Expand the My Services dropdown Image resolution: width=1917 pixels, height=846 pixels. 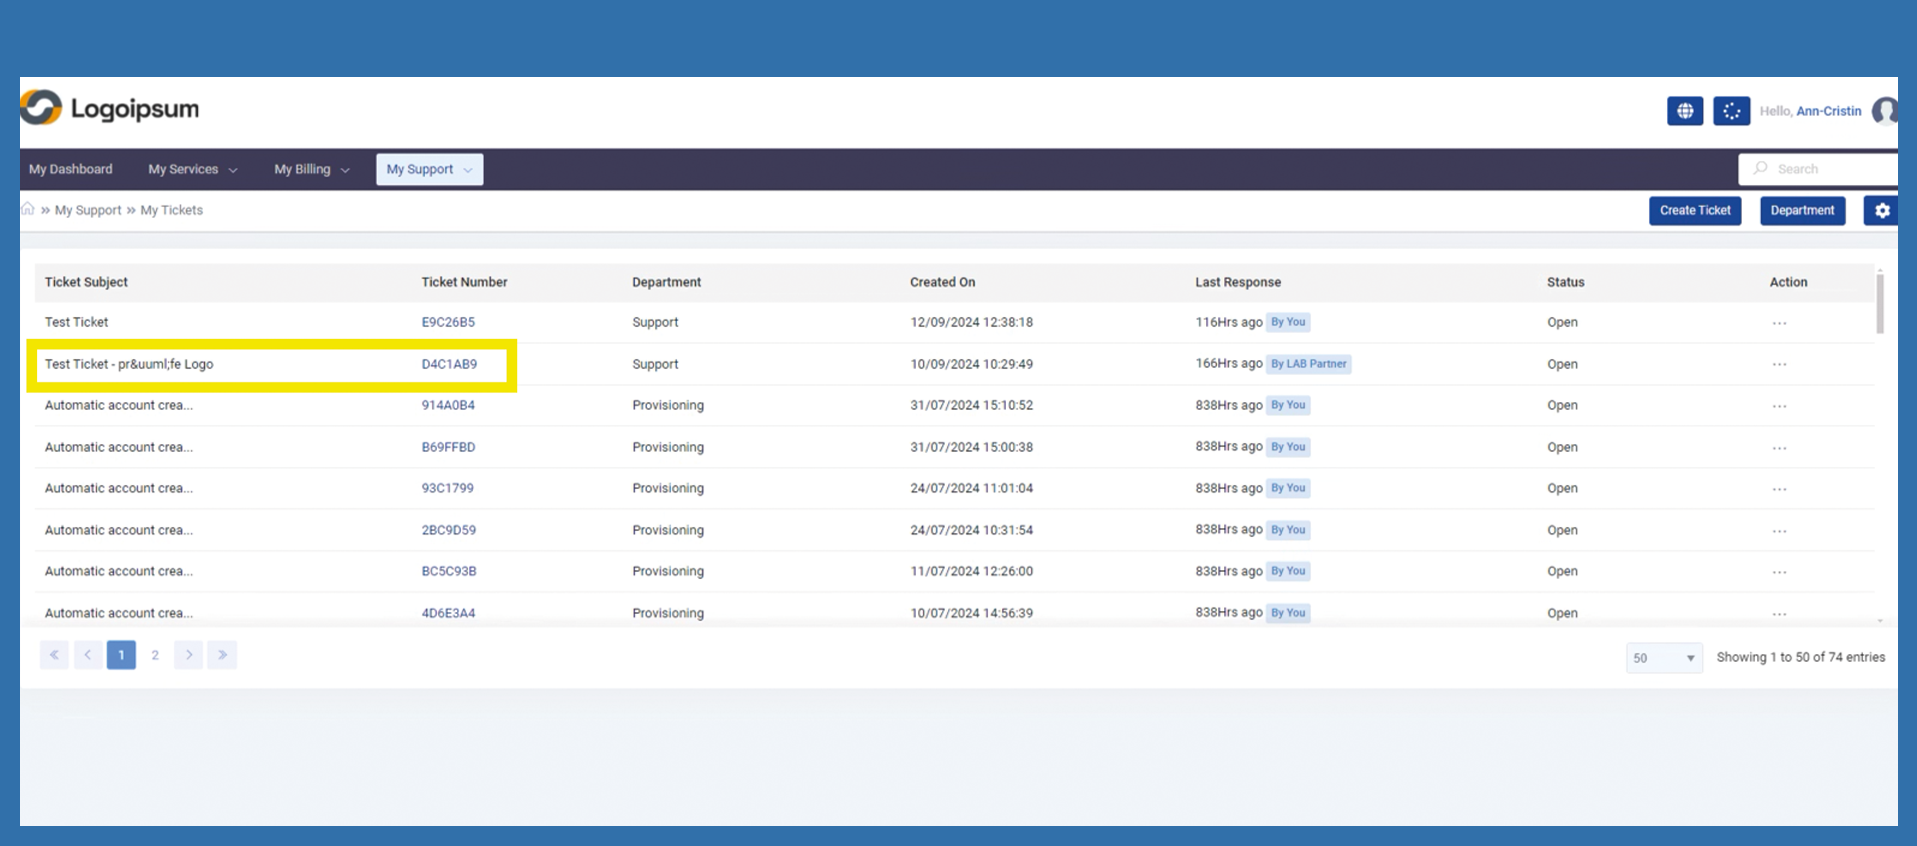pyautogui.click(x=192, y=170)
